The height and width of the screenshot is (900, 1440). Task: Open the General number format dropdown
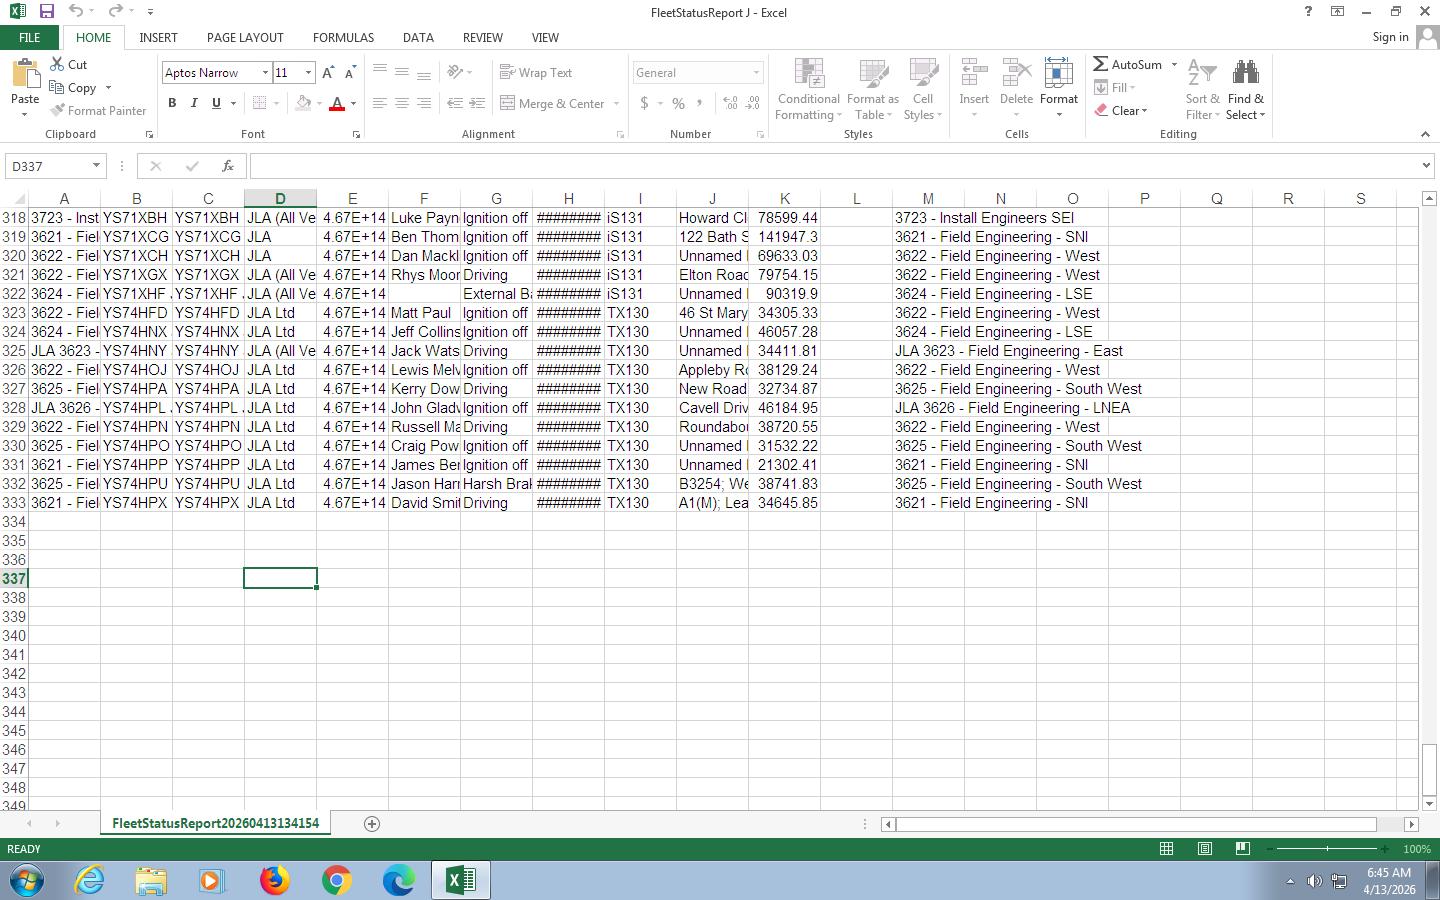756,73
